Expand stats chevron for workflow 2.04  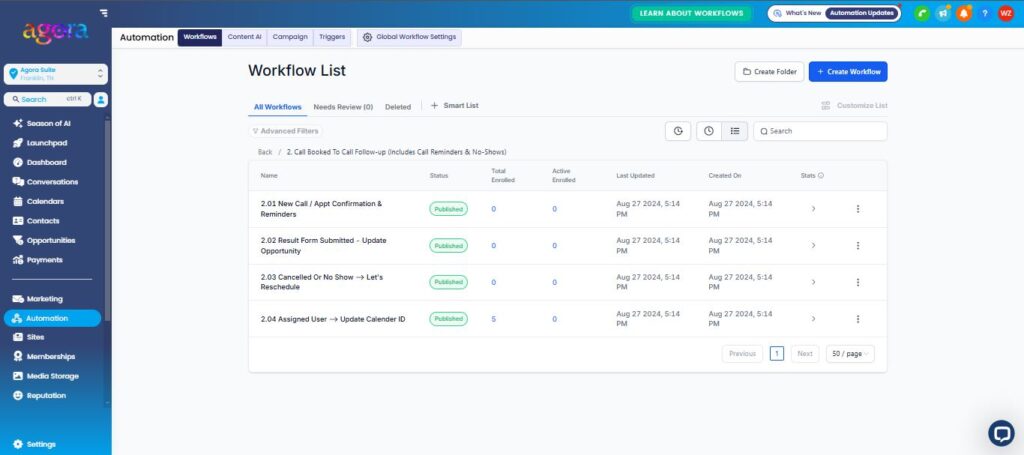(x=813, y=319)
